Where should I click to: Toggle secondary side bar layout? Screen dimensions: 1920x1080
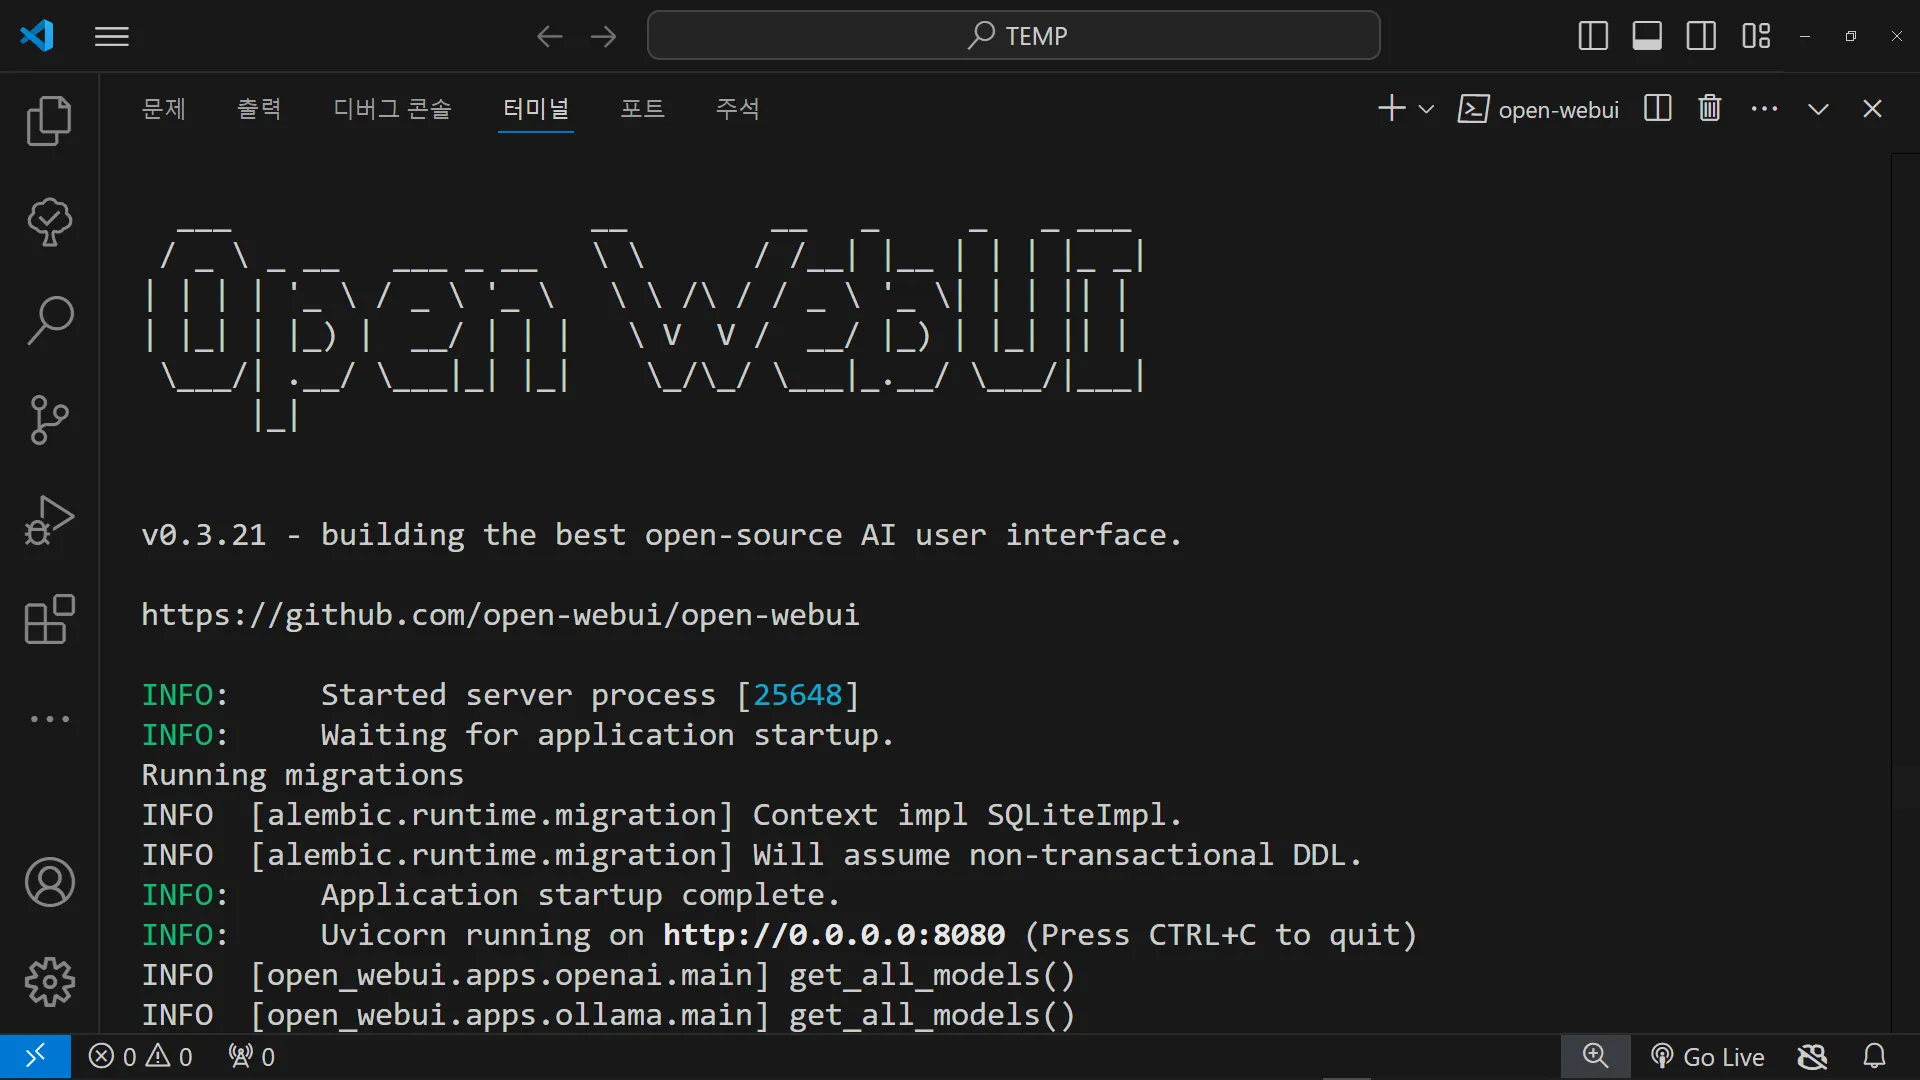click(1701, 36)
